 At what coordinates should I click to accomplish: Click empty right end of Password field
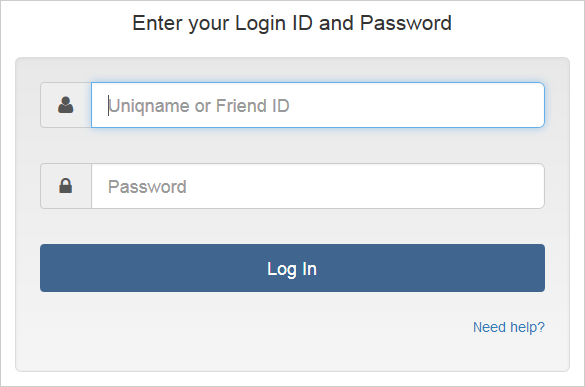point(485,186)
